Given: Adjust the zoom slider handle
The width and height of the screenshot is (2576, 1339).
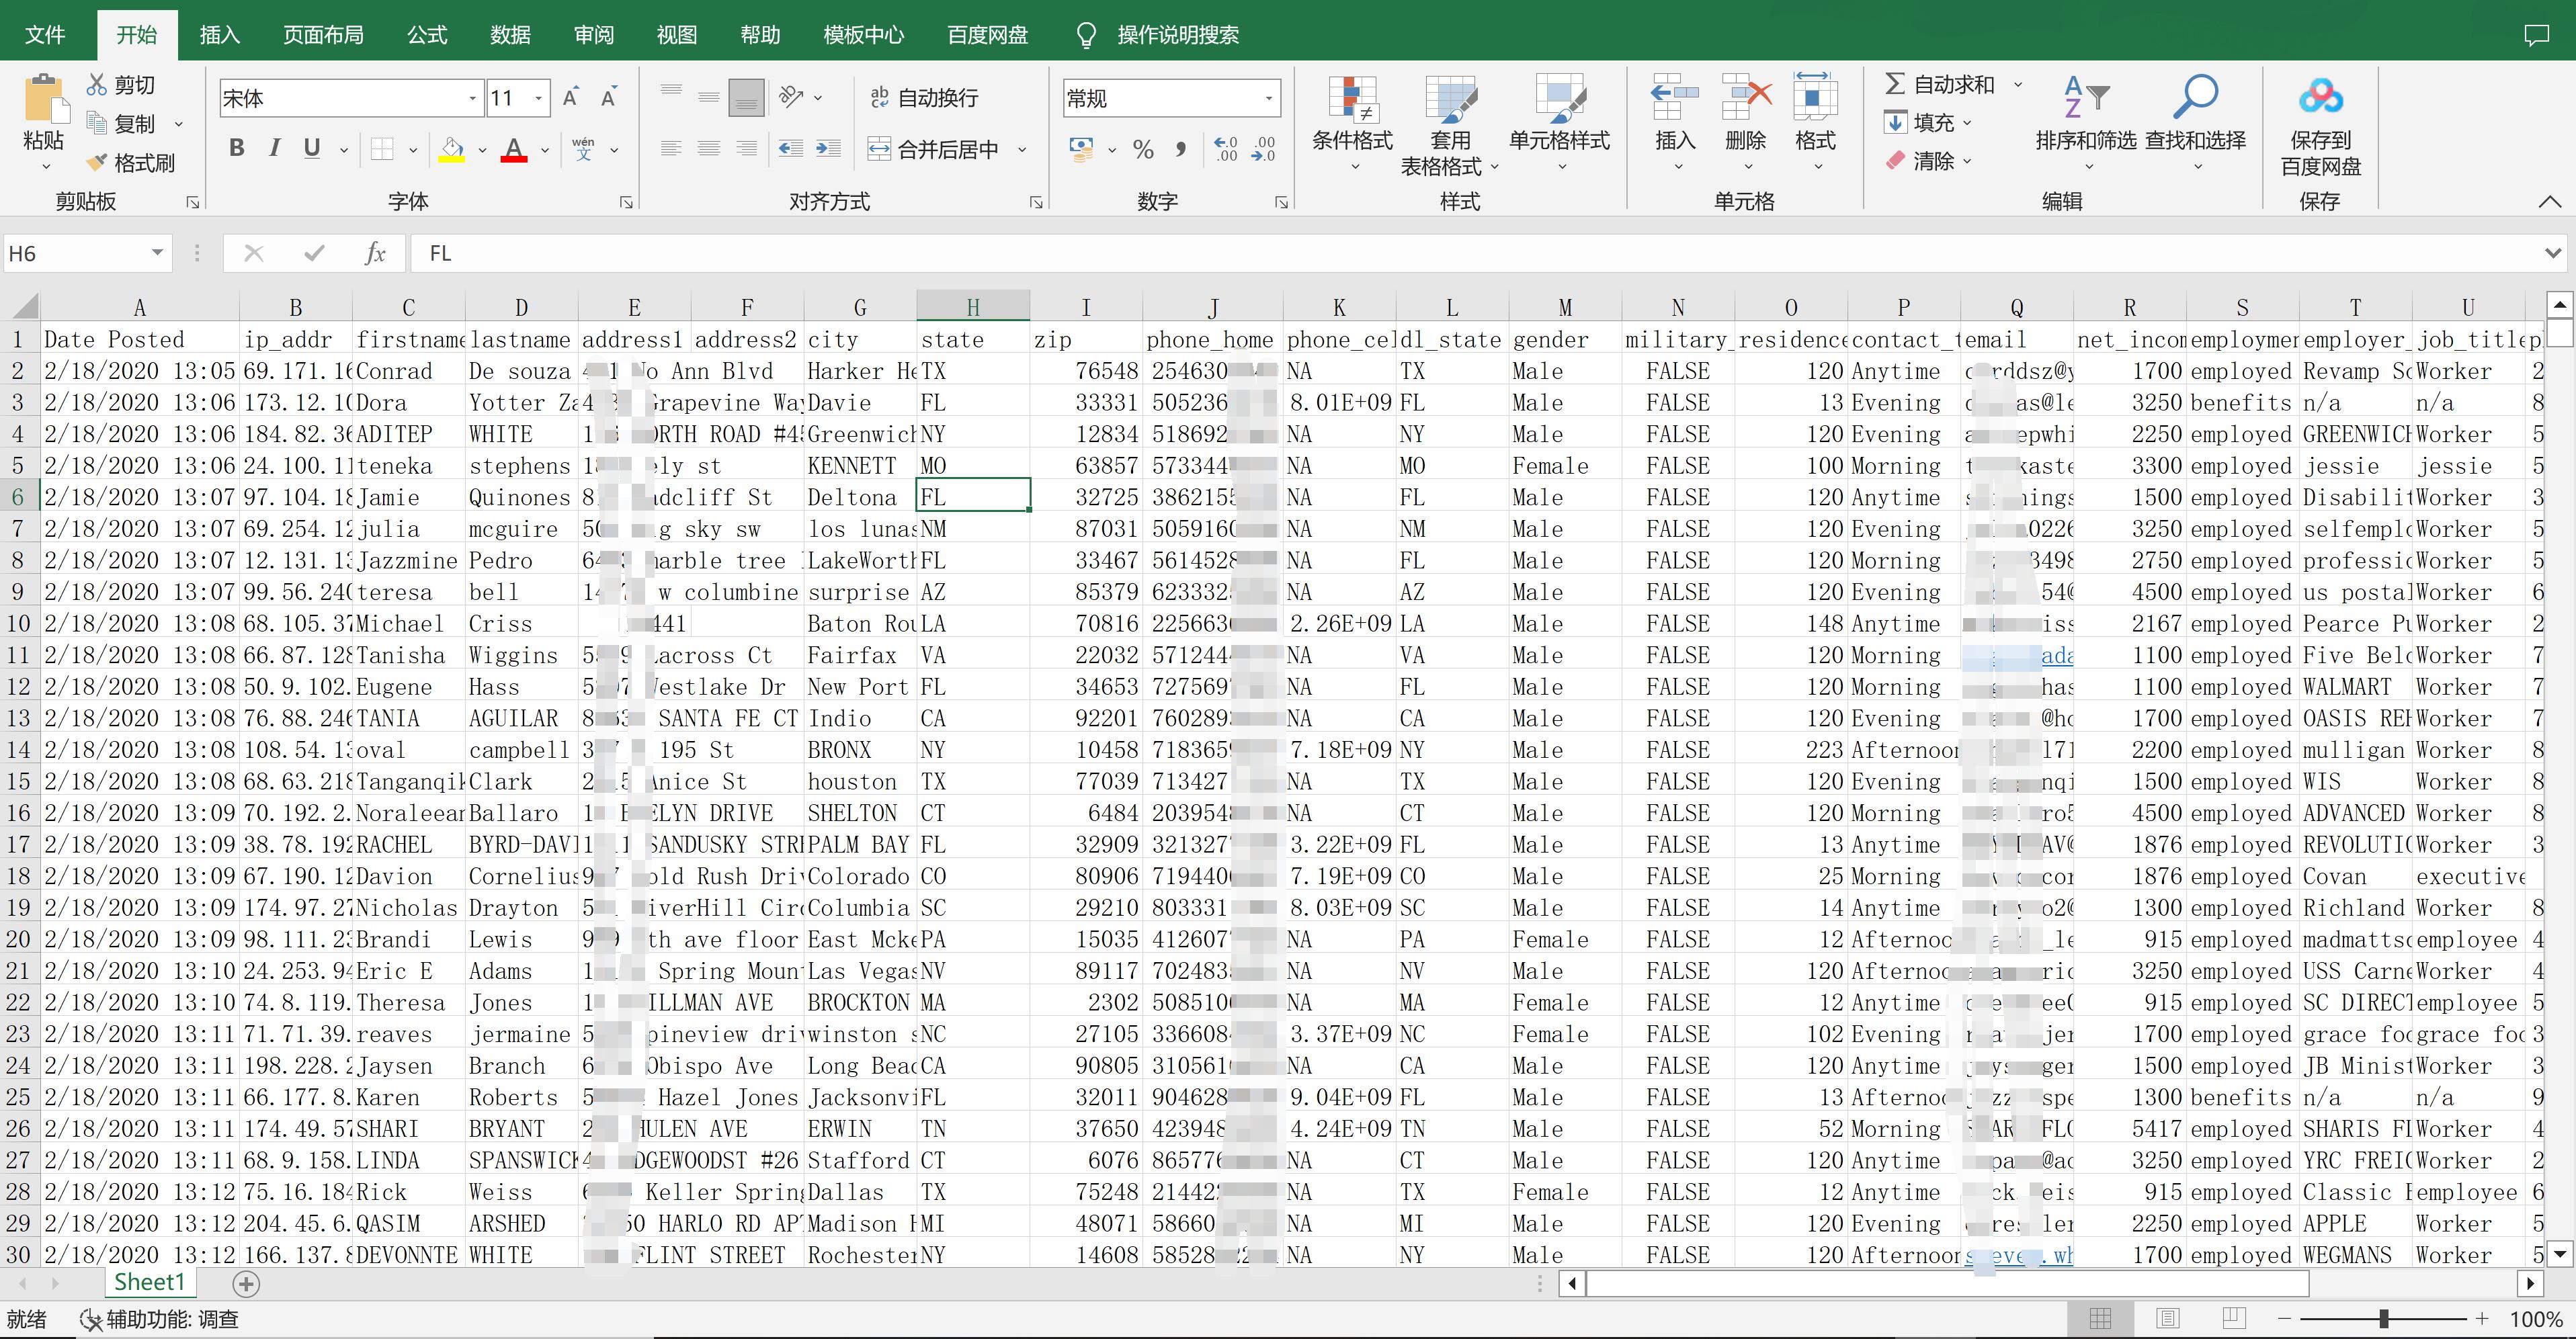Looking at the screenshot, I should click(x=2385, y=1319).
